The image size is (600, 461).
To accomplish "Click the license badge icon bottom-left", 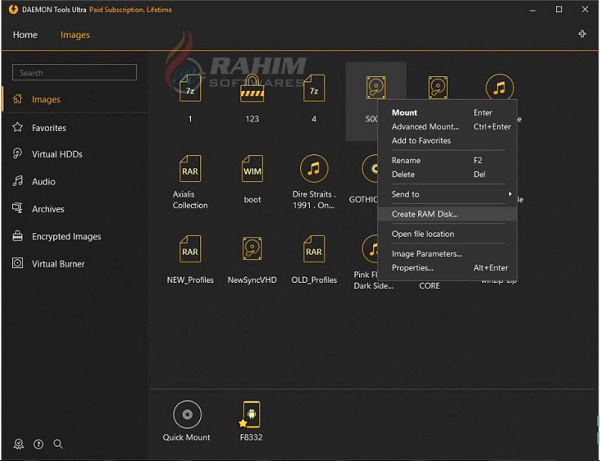I will coord(18,444).
